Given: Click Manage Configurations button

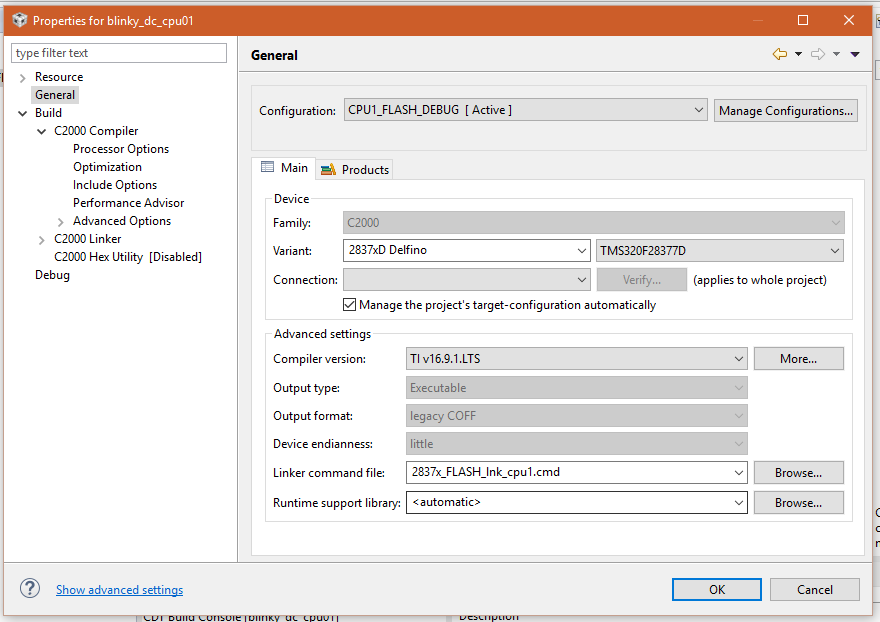Looking at the screenshot, I should pos(786,111).
